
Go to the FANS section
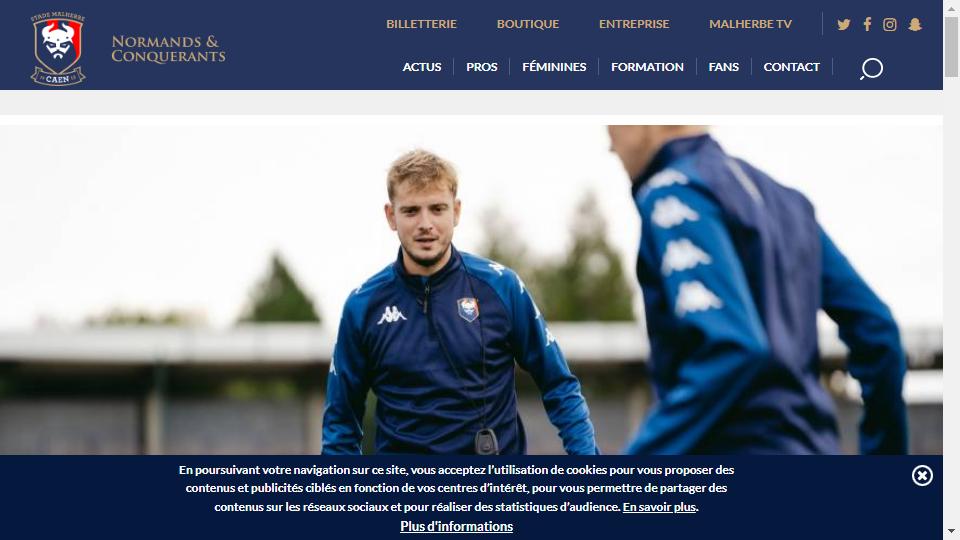point(724,67)
